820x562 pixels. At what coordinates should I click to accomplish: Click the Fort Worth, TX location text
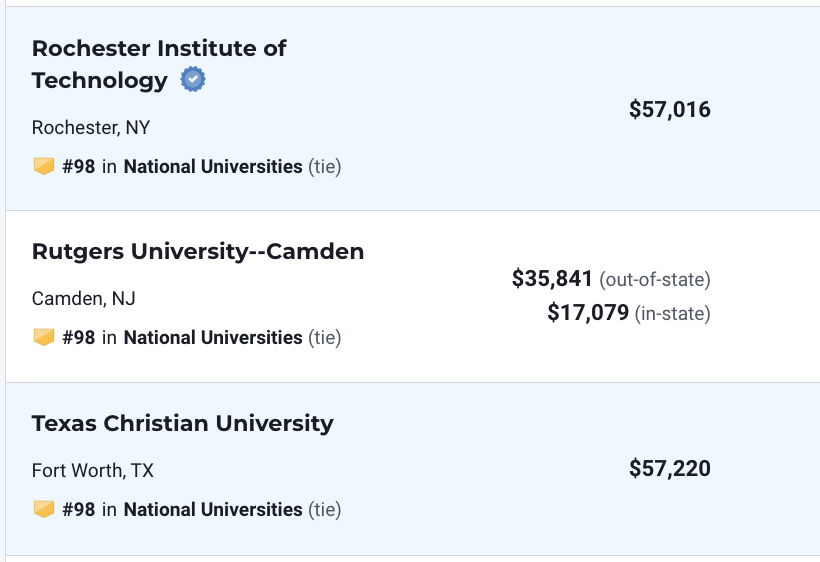pos(93,471)
